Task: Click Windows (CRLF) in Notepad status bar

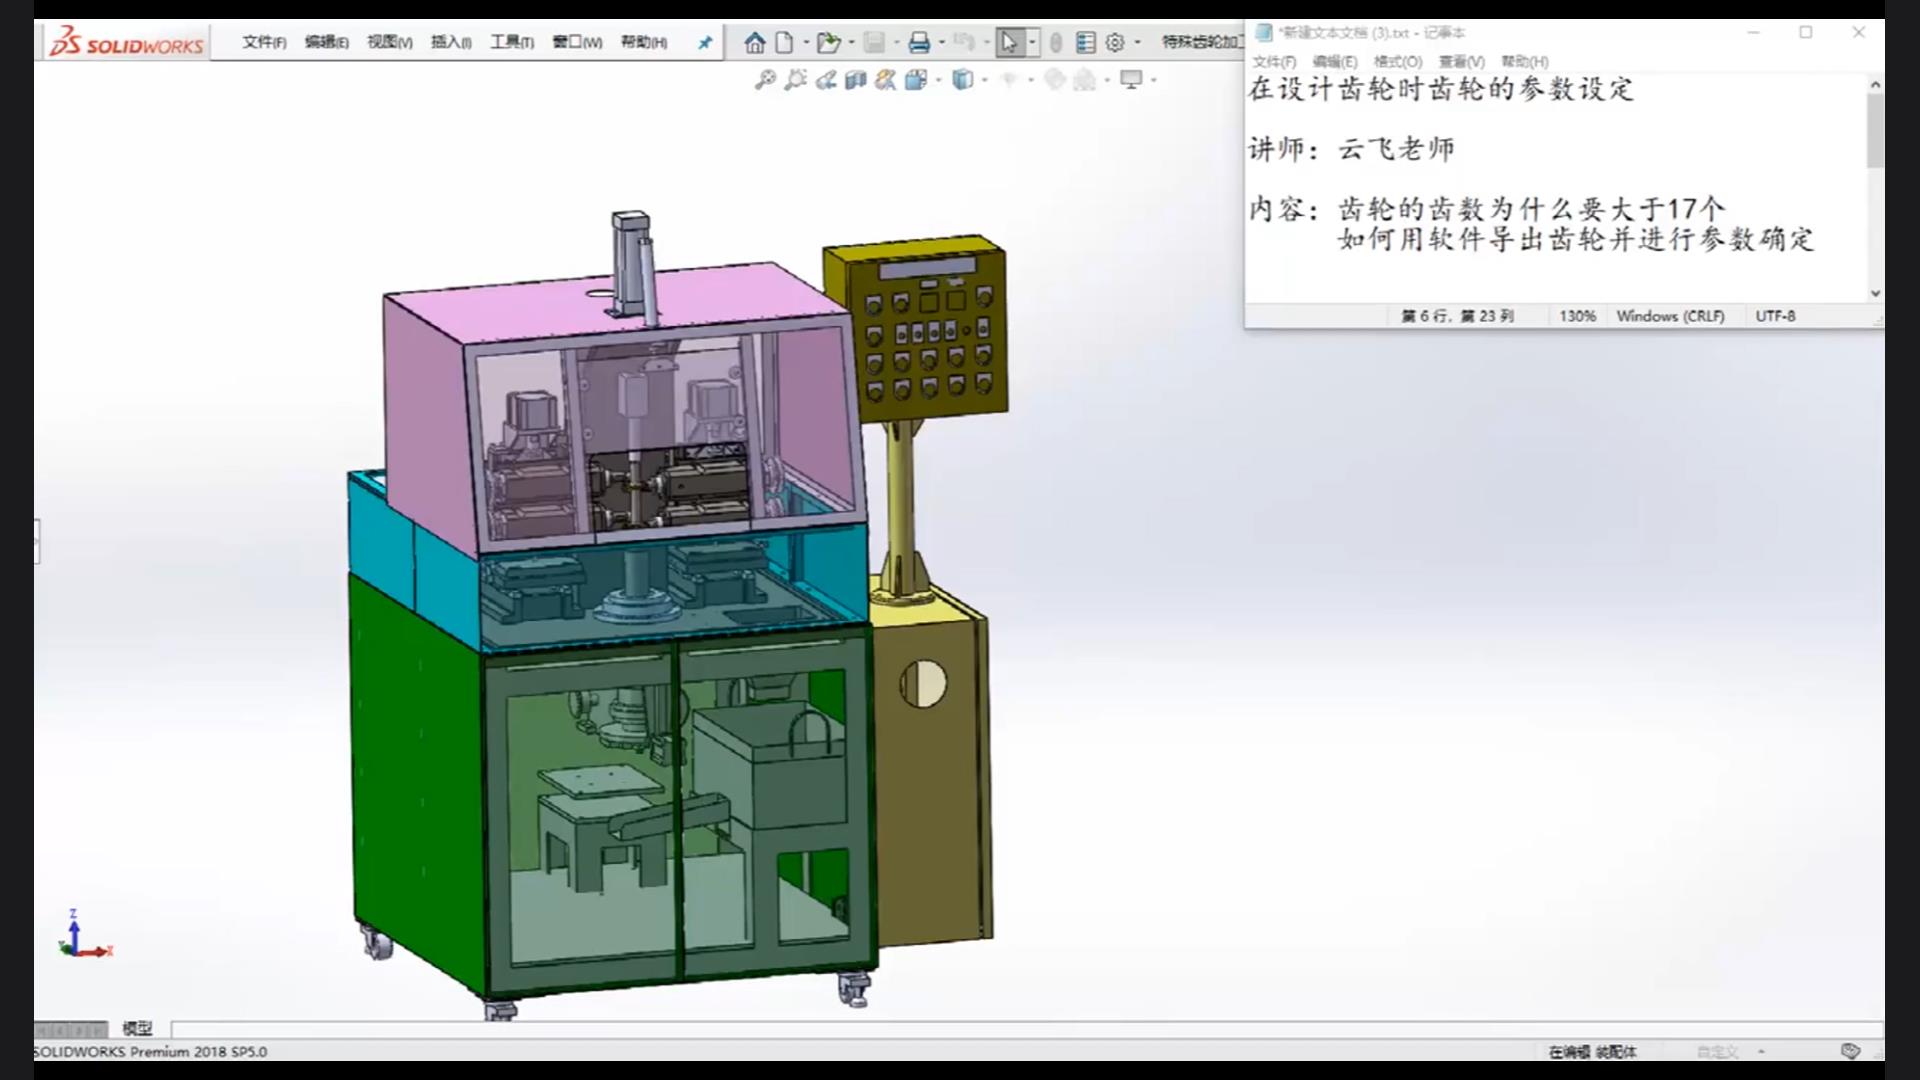Action: (x=1670, y=316)
